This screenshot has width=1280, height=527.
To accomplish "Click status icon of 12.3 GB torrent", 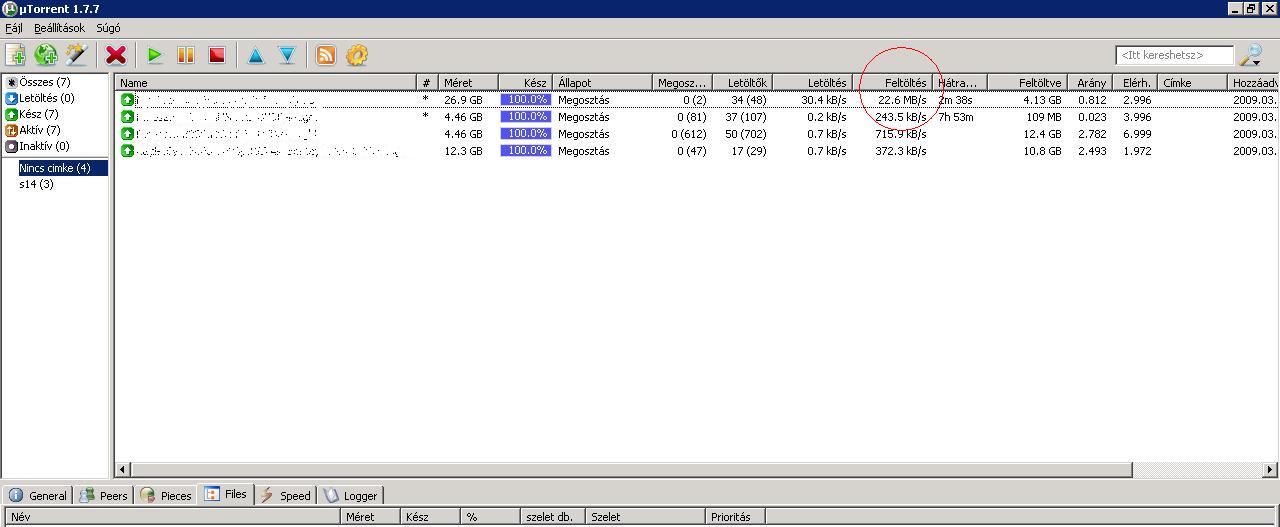I will pos(127,151).
